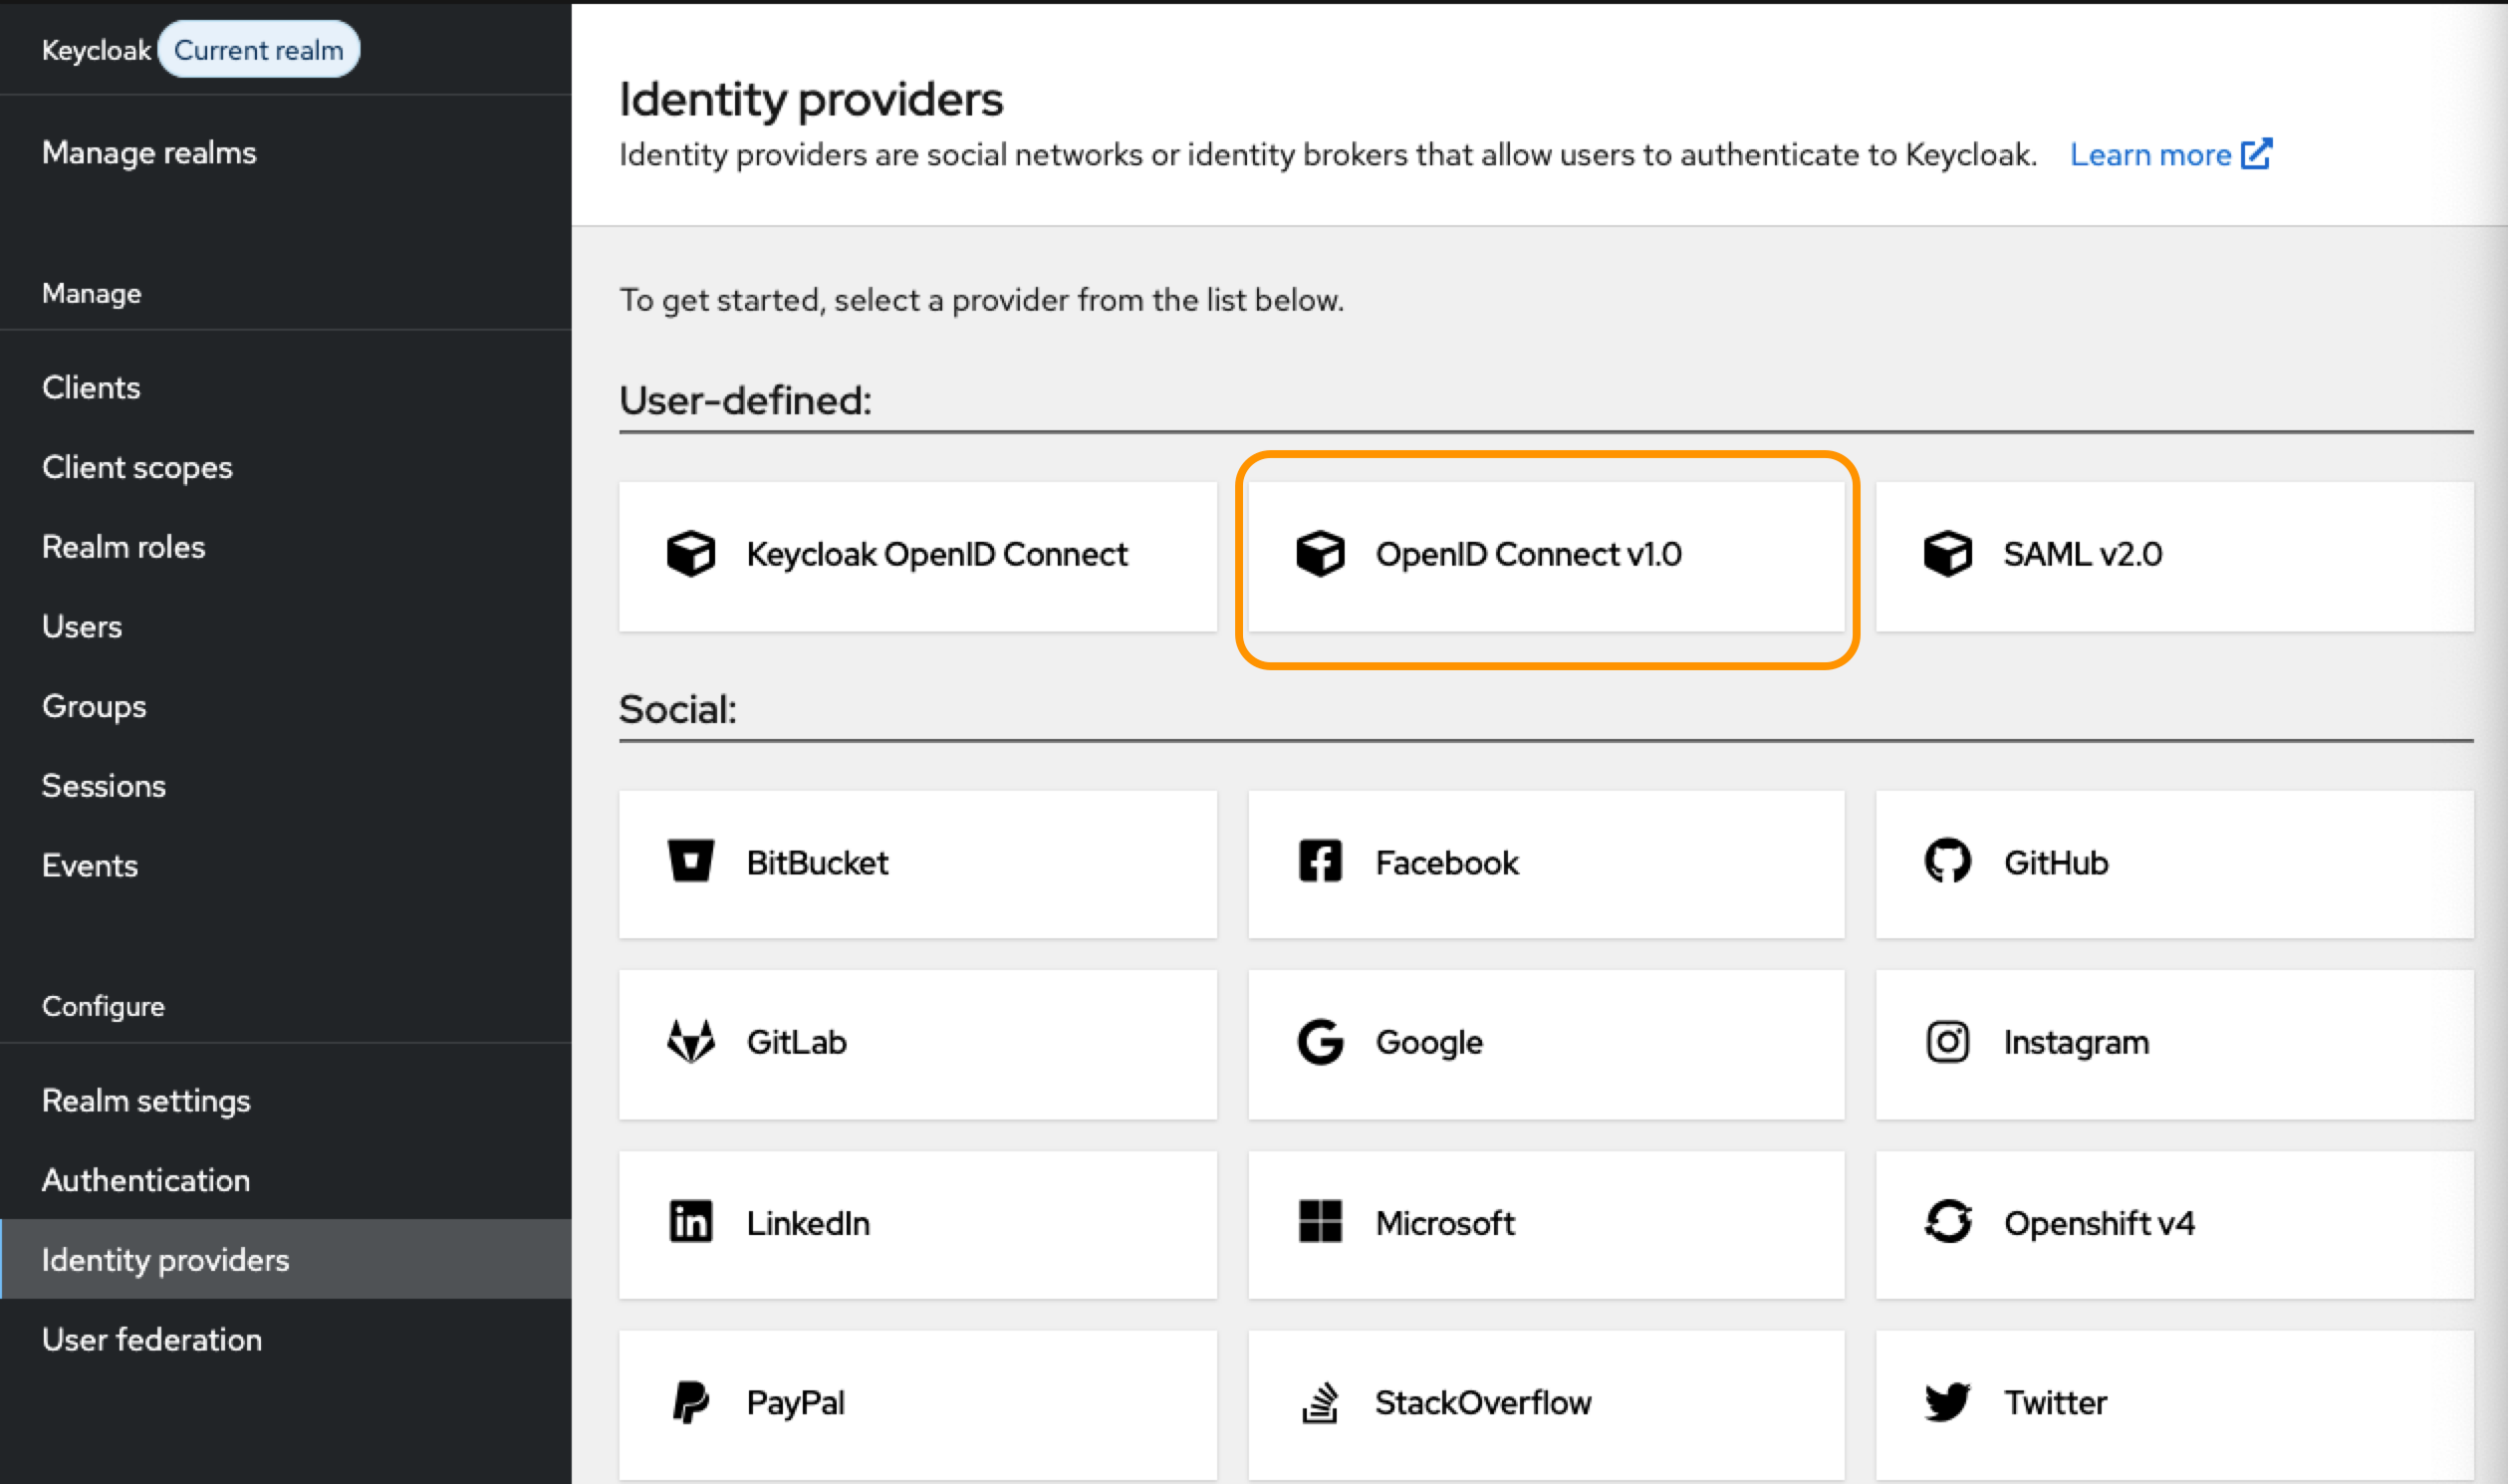Pick the Twitter bird icon

pyautogui.click(x=1947, y=1401)
